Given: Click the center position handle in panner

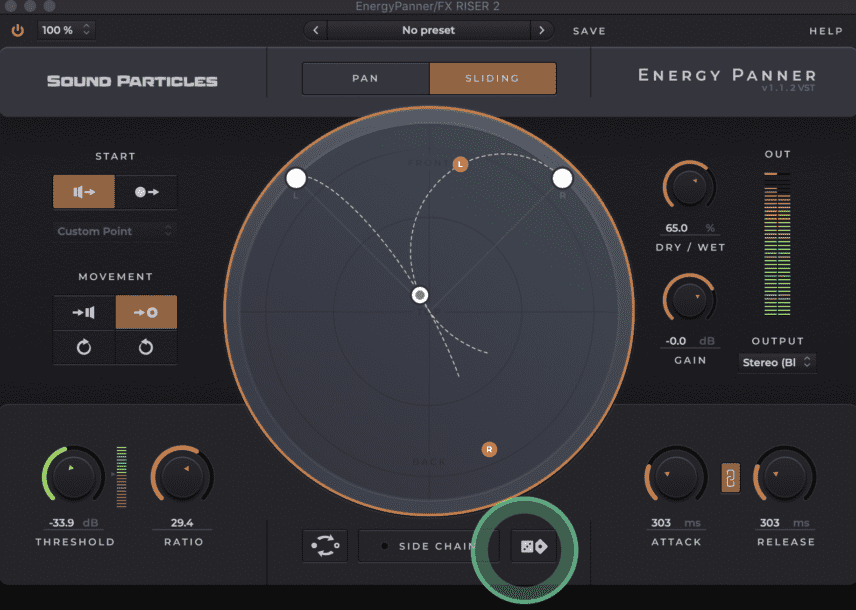Looking at the screenshot, I should tap(420, 295).
